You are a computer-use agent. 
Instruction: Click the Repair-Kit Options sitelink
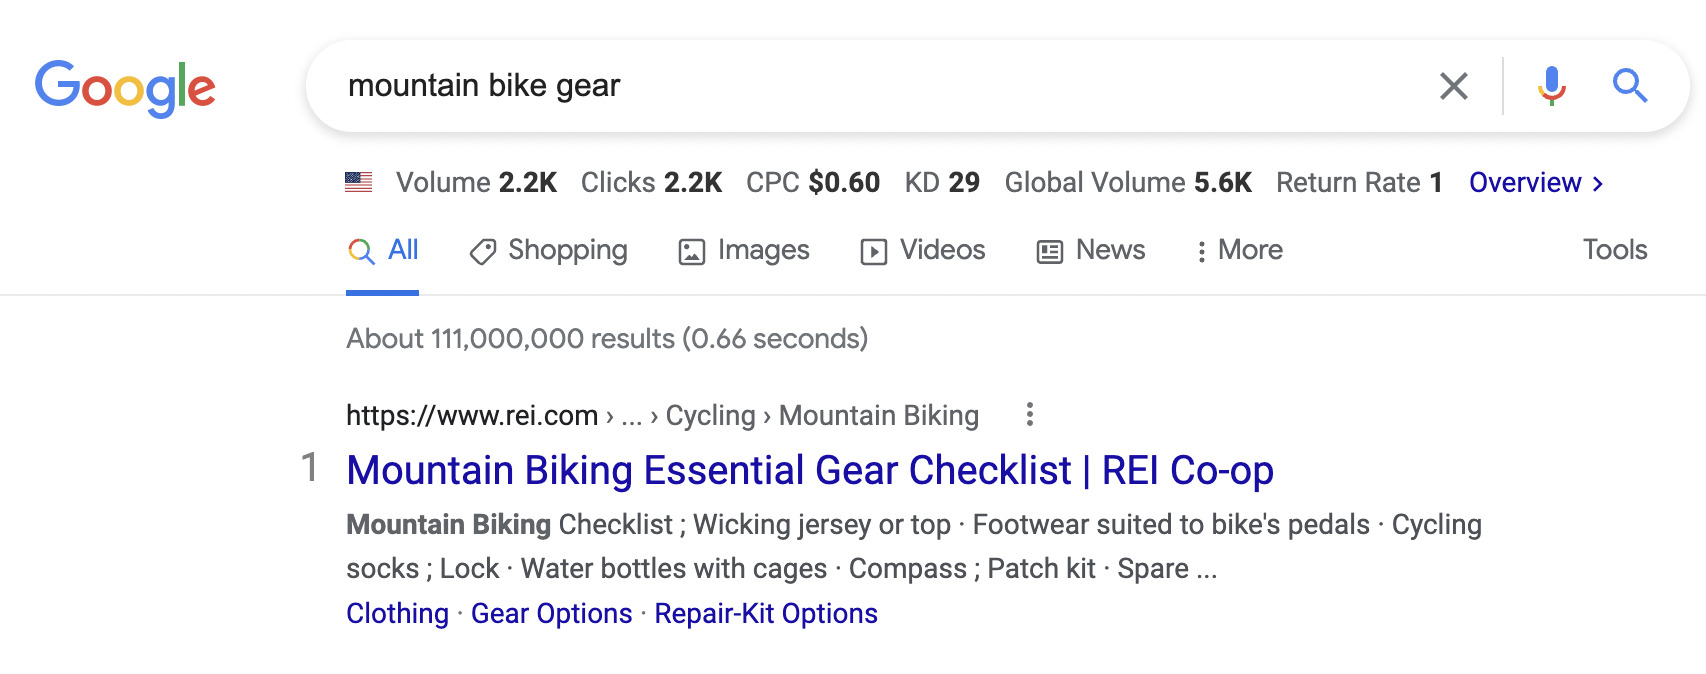point(765,613)
